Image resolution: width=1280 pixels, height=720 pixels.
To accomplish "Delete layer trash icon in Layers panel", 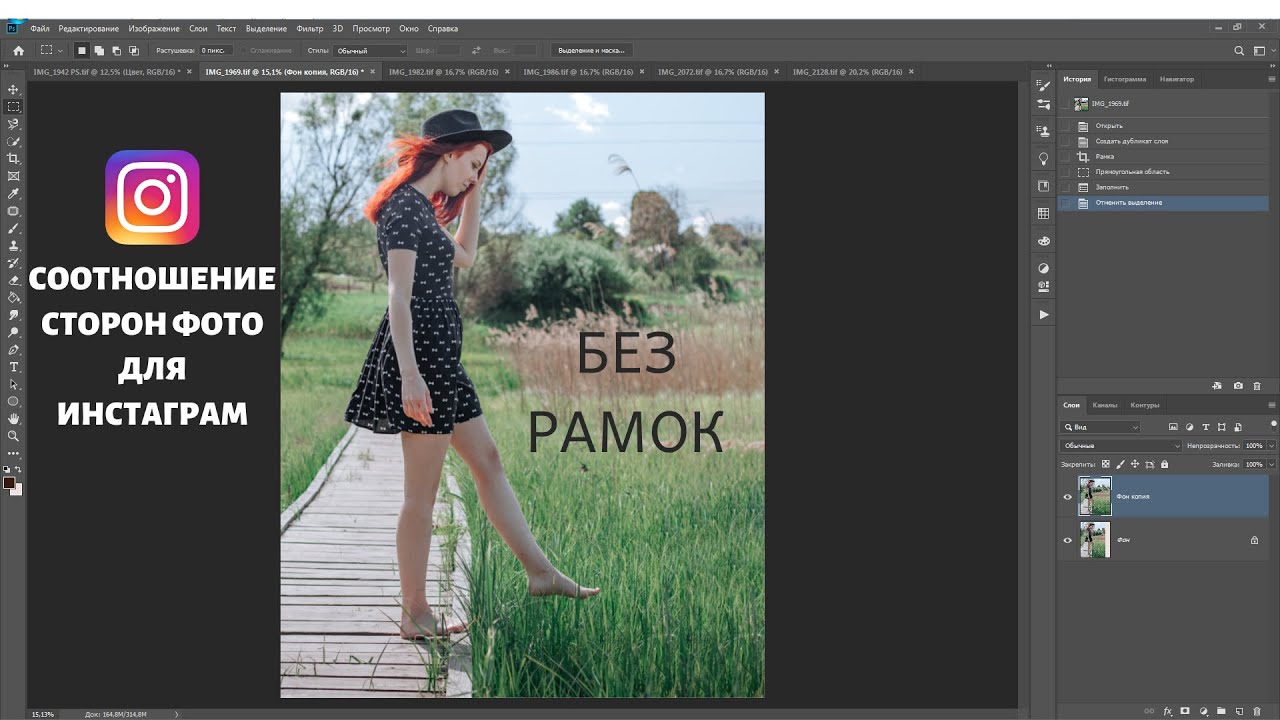I will coord(1257,711).
